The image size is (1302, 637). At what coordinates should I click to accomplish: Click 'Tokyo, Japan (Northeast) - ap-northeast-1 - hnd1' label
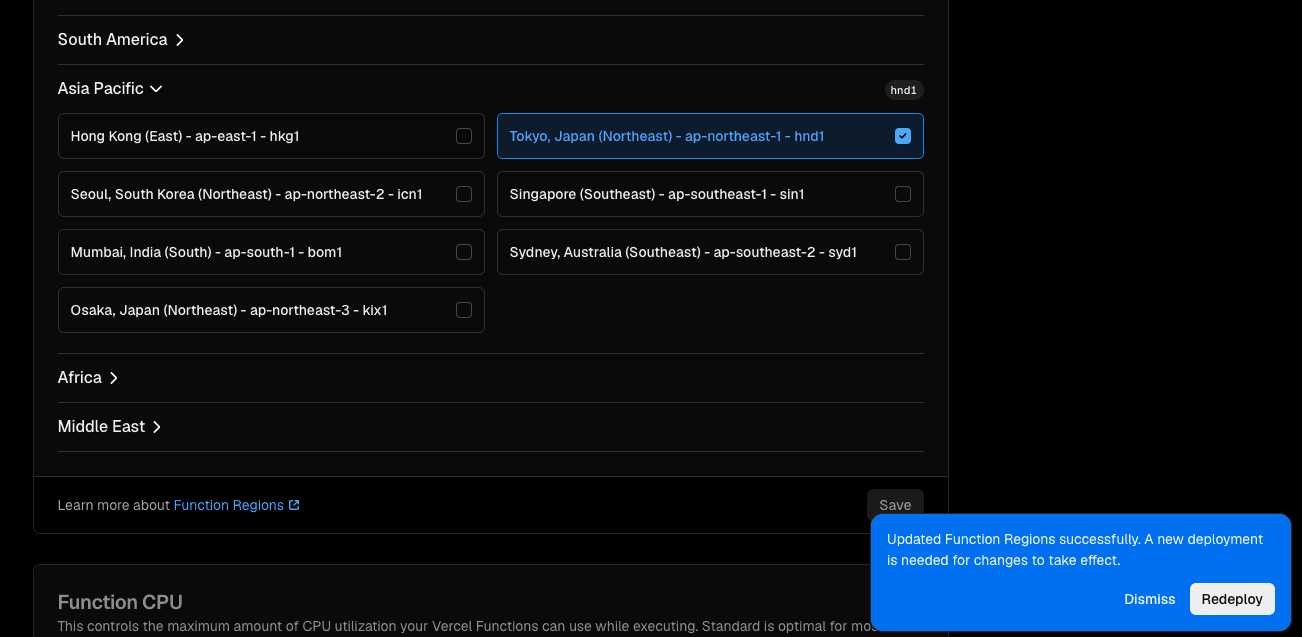point(667,136)
